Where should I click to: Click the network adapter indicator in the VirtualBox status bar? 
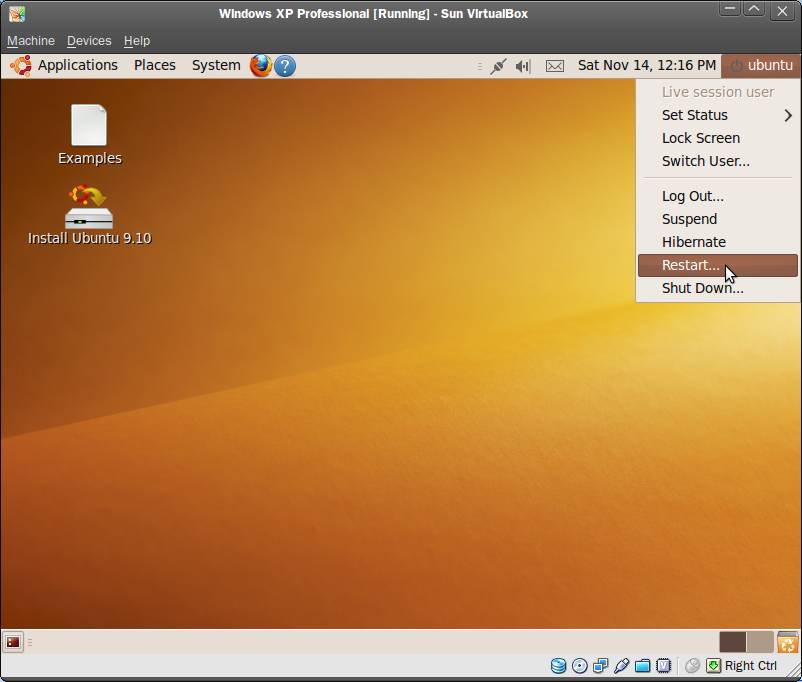tap(600, 666)
